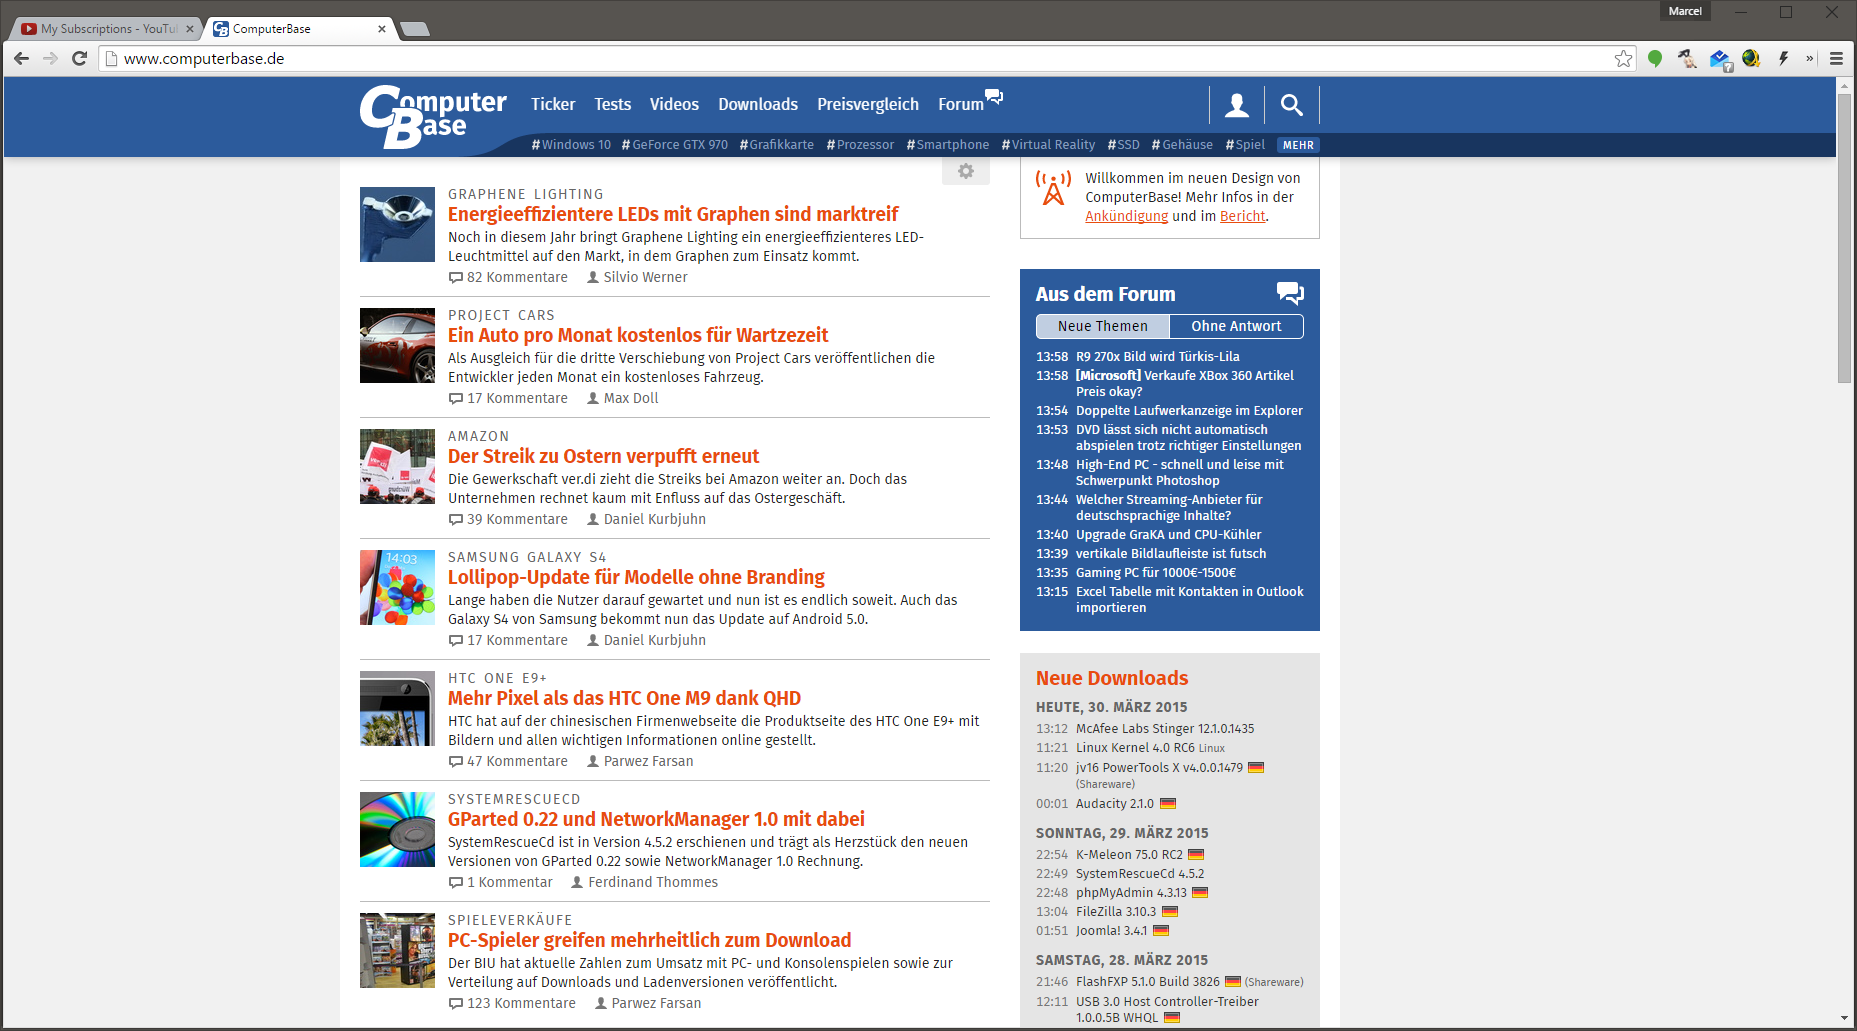This screenshot has height=1031, width=1857.
Task: Open Mehr Pixel als das HTC One M9 article
Action: pos(624,698)
